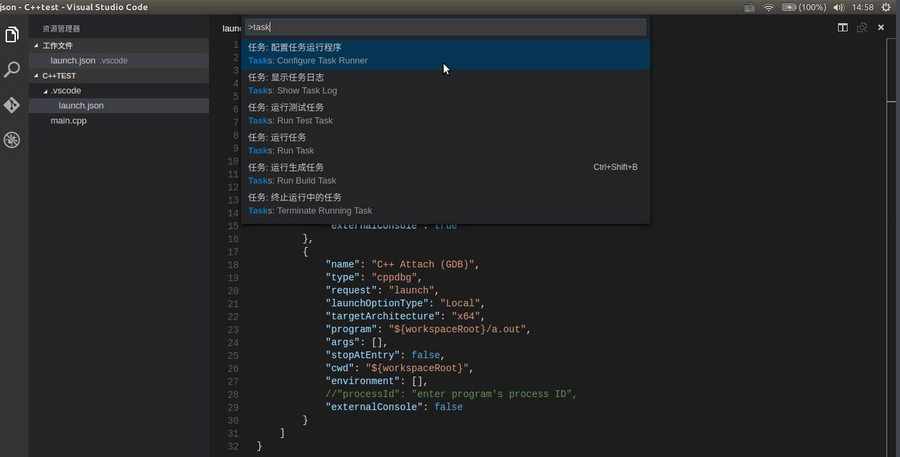Click the command palette >task input field
Viewport: 900px width, 457px height.
pyautogui.click(x=445, y=27)
